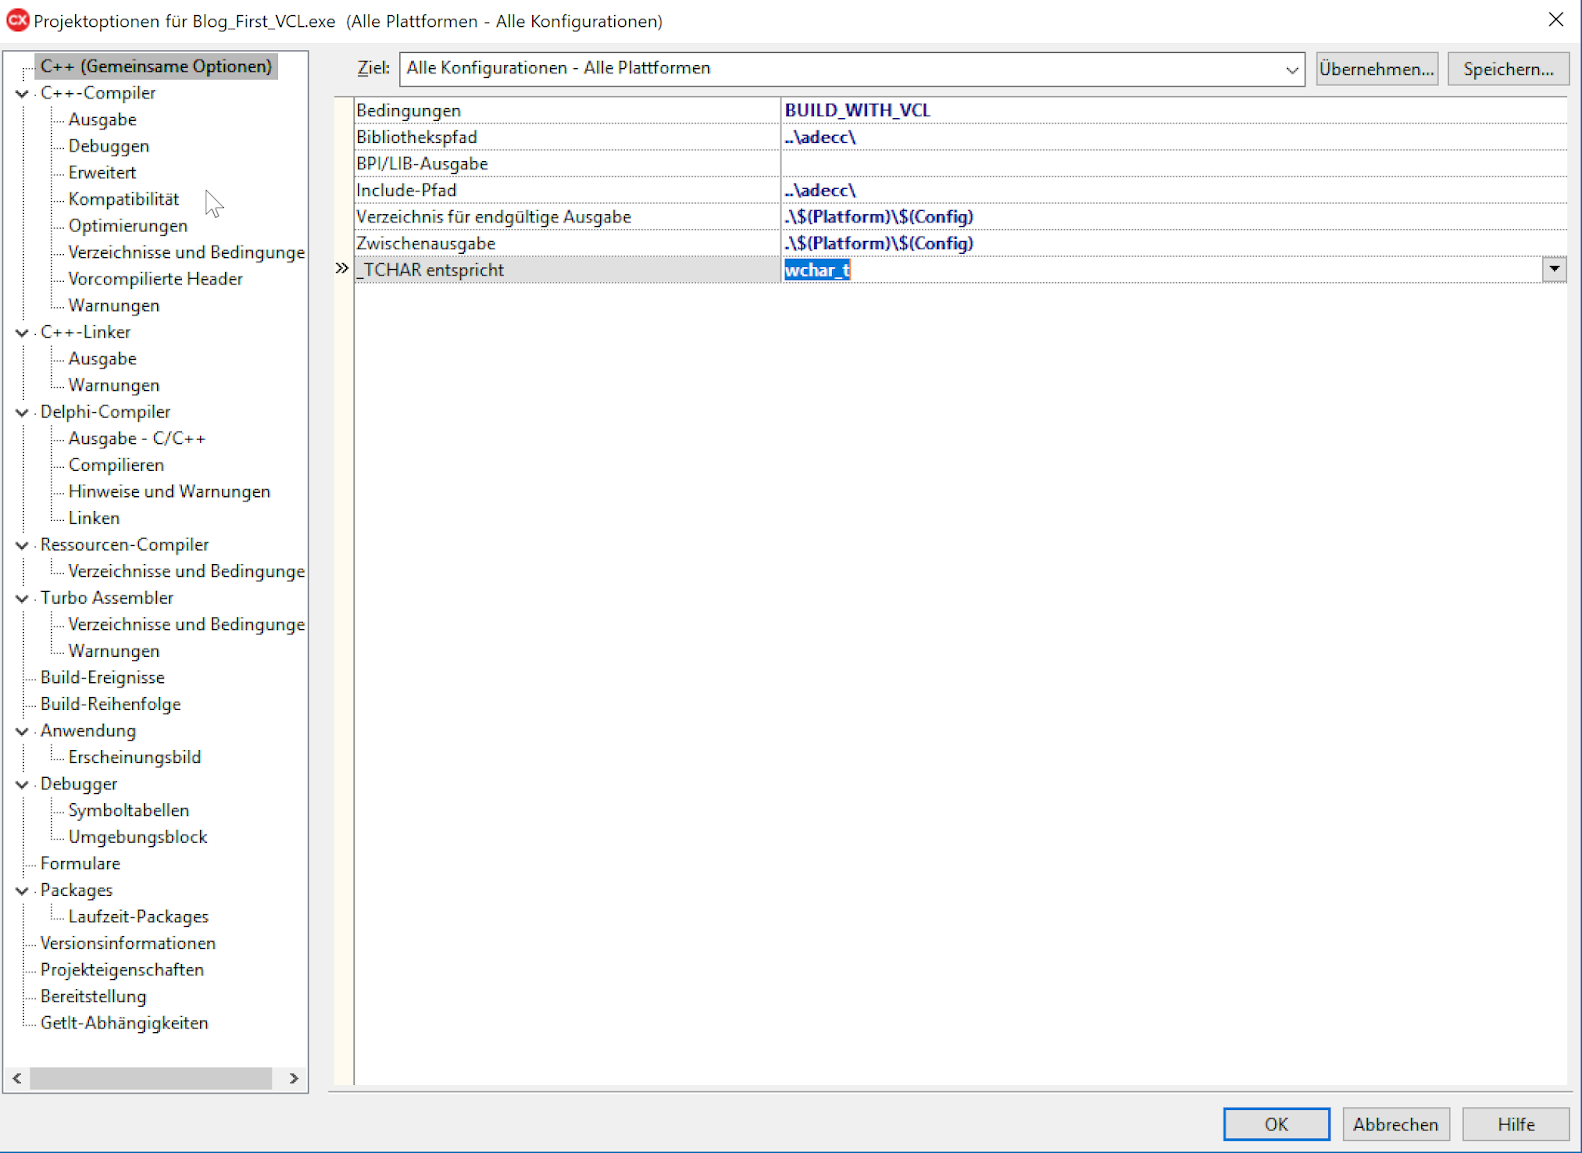Click the OK button

click(x=1276, y=1124)
